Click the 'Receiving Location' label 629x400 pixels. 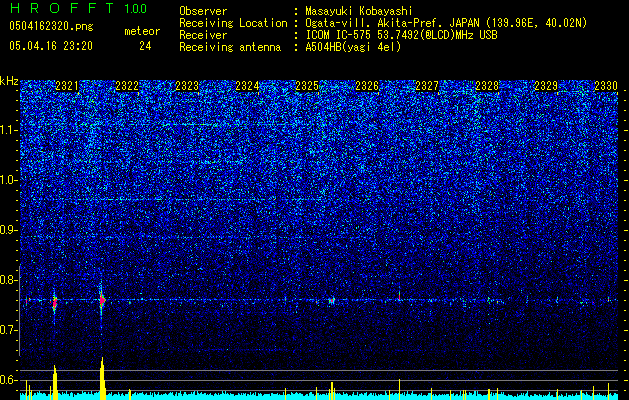233,23
